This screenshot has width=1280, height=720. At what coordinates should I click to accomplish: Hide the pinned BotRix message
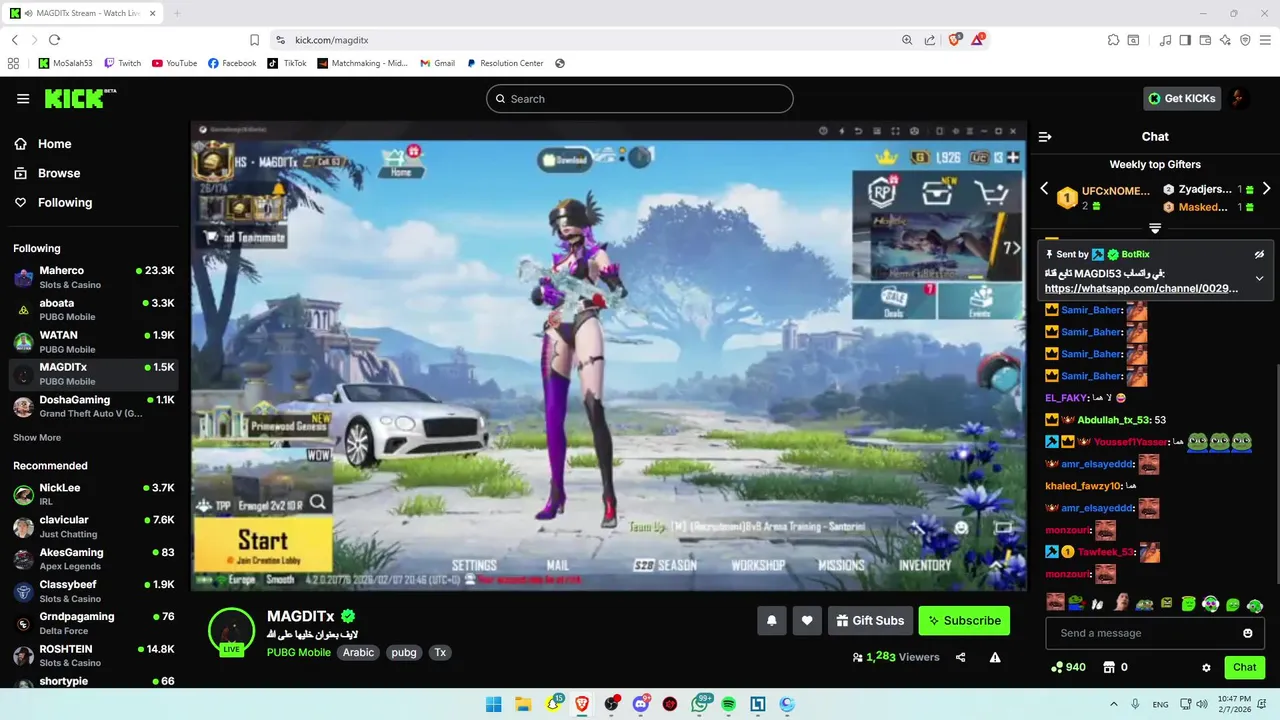point(1260,254)
